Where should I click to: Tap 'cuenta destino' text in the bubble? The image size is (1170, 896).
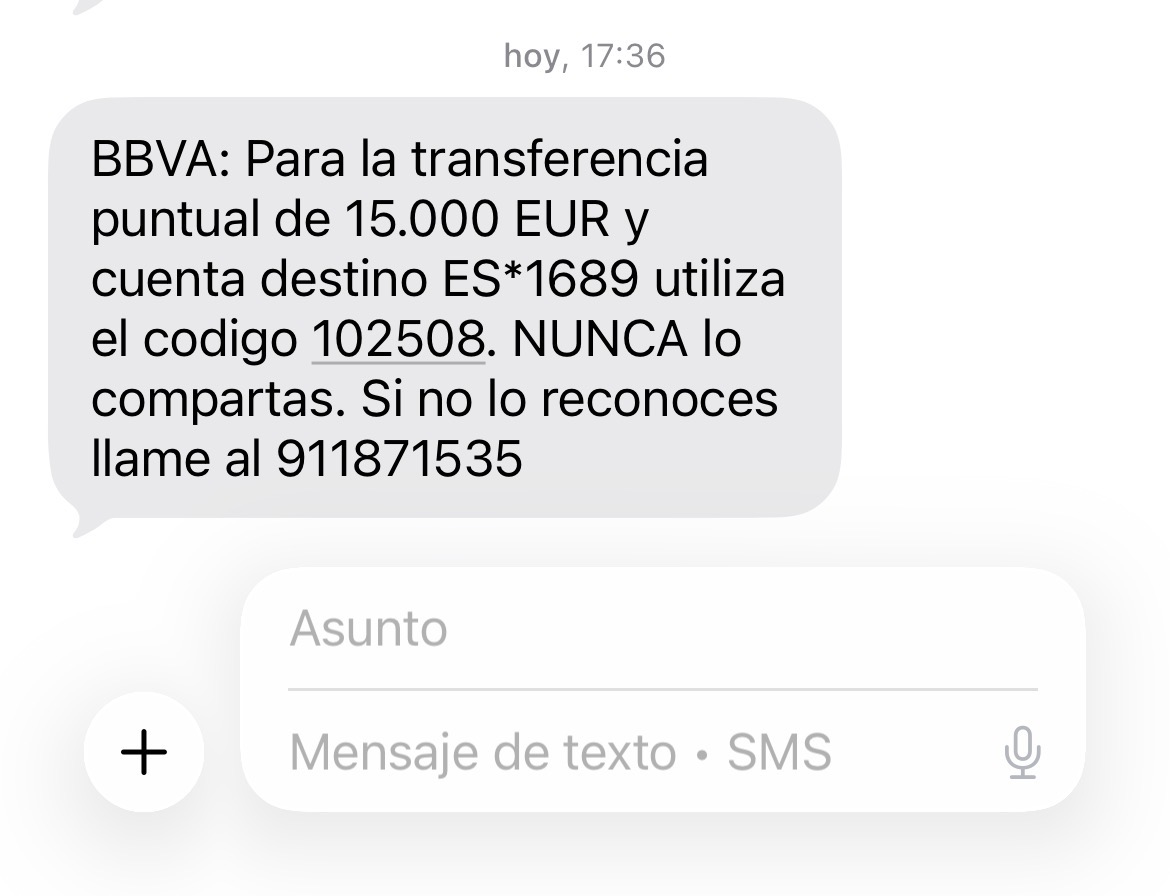(x=259, y=279)
